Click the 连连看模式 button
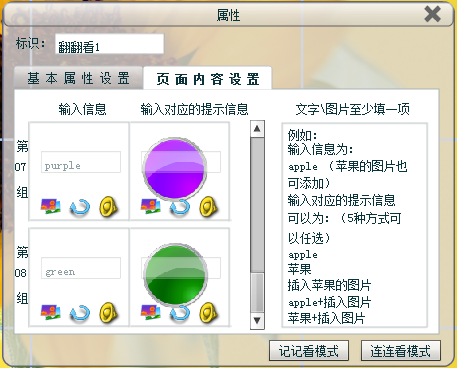 [x=401, y=351]
